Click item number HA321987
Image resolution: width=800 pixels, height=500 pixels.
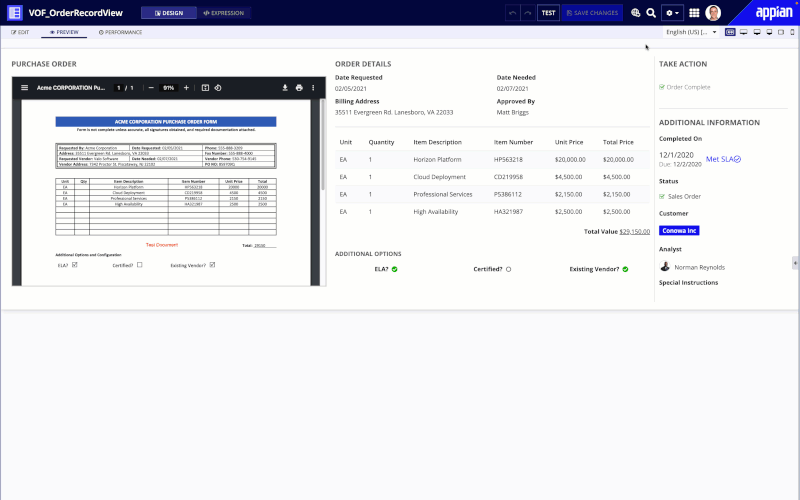pos(508,212)
